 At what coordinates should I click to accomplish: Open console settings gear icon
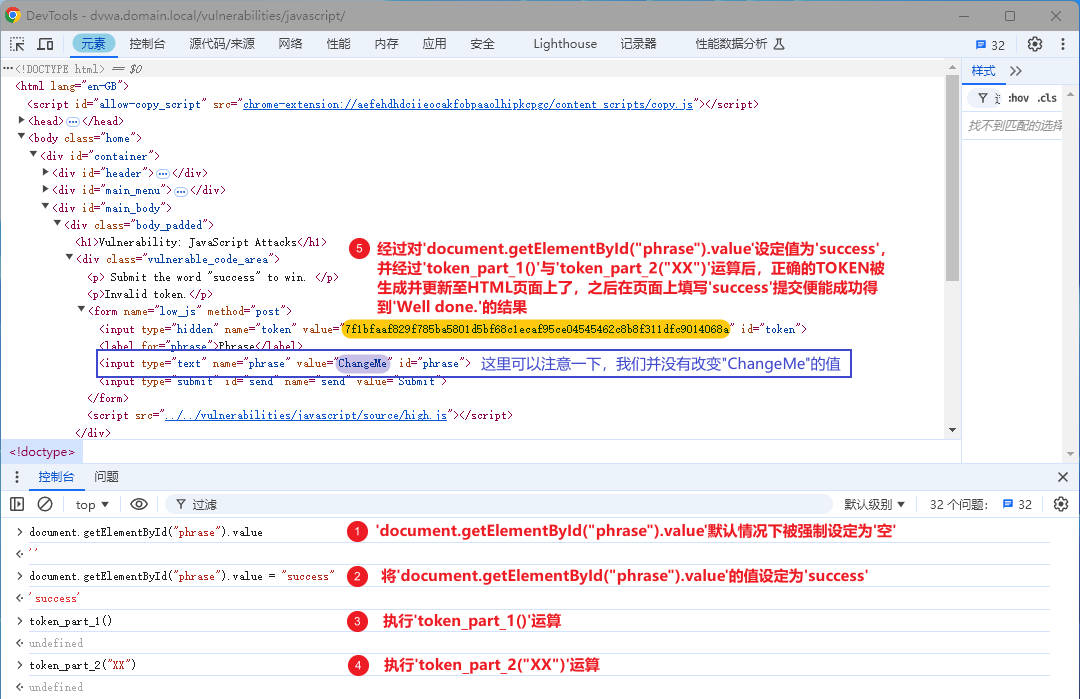1061,504
